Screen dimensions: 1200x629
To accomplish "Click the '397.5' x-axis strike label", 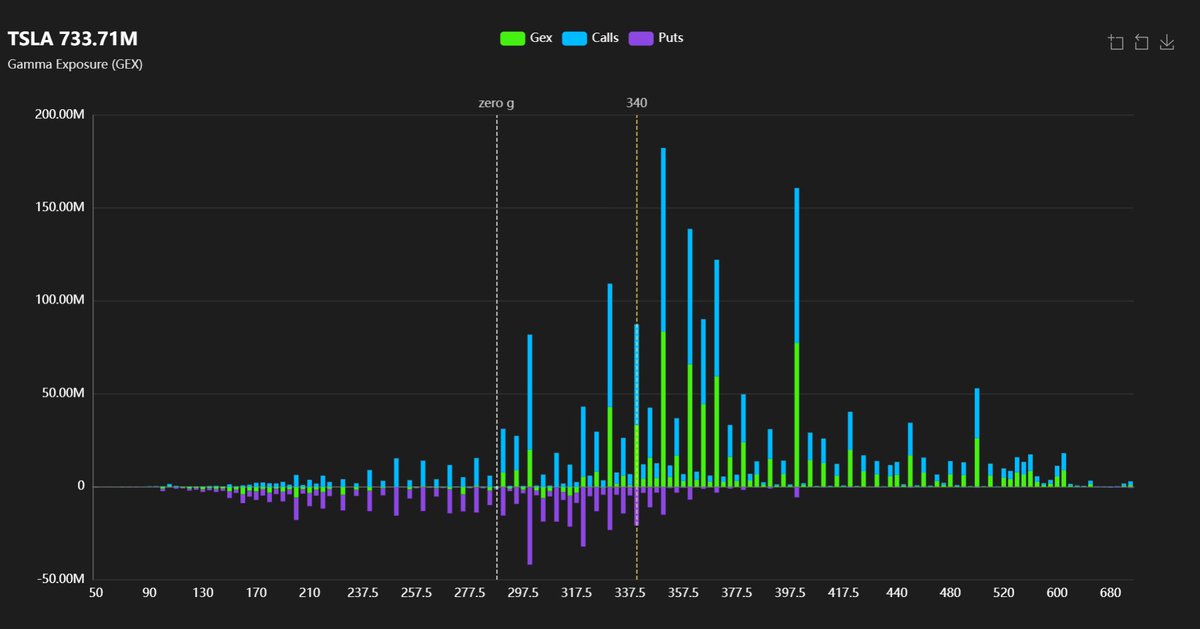I will pyautogui.click(x=791, y=593).
